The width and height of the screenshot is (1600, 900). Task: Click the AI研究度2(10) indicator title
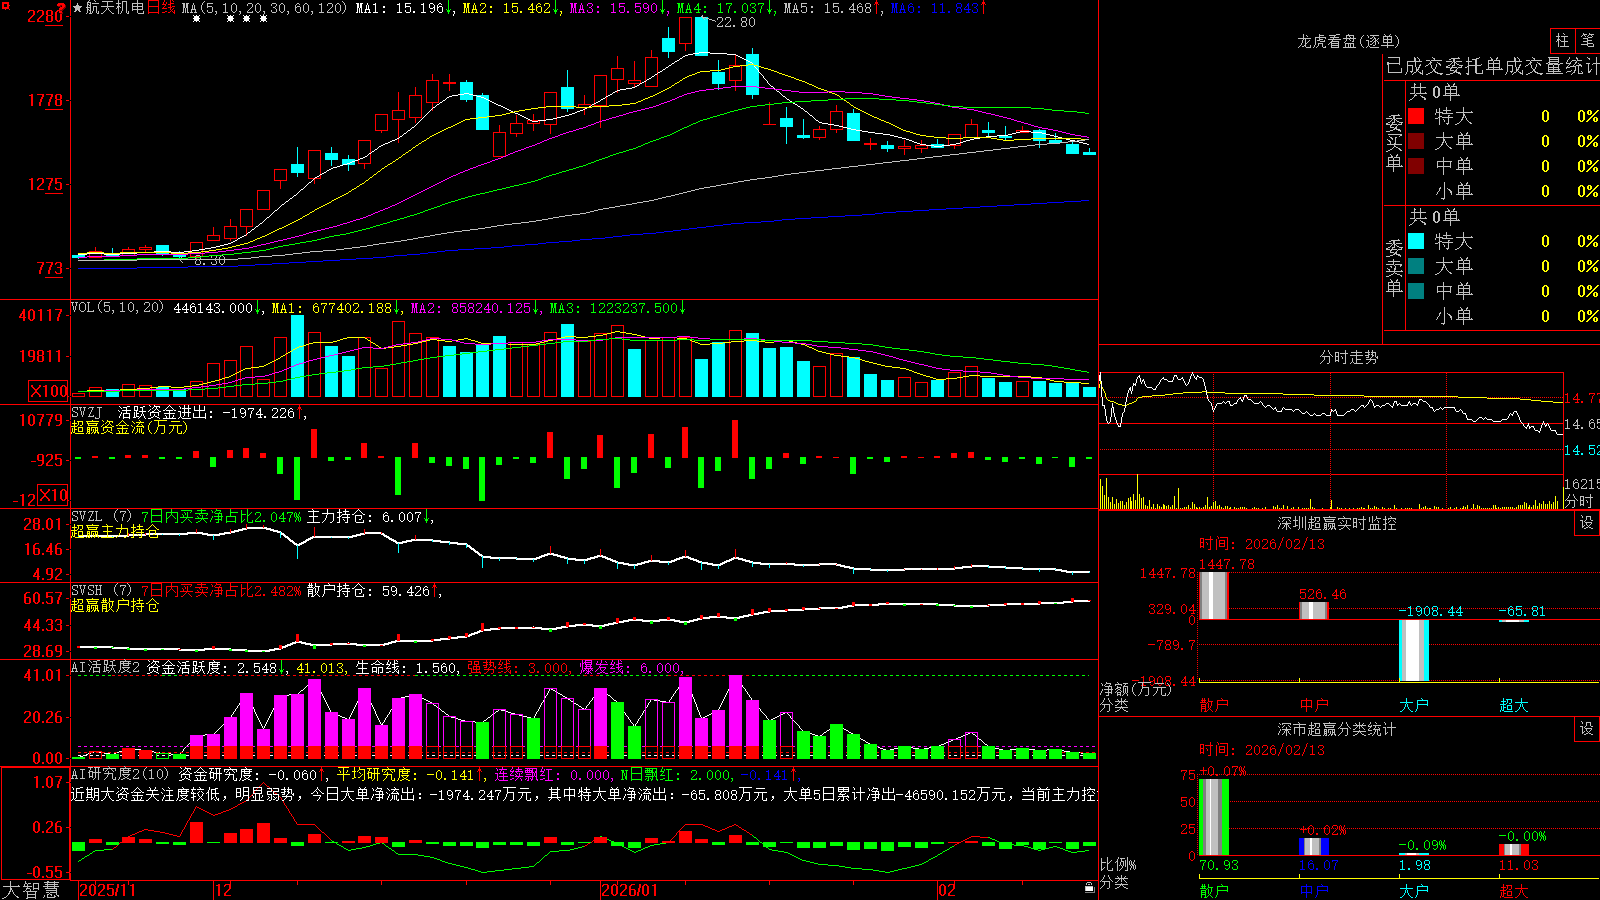[x=120, y=774]
